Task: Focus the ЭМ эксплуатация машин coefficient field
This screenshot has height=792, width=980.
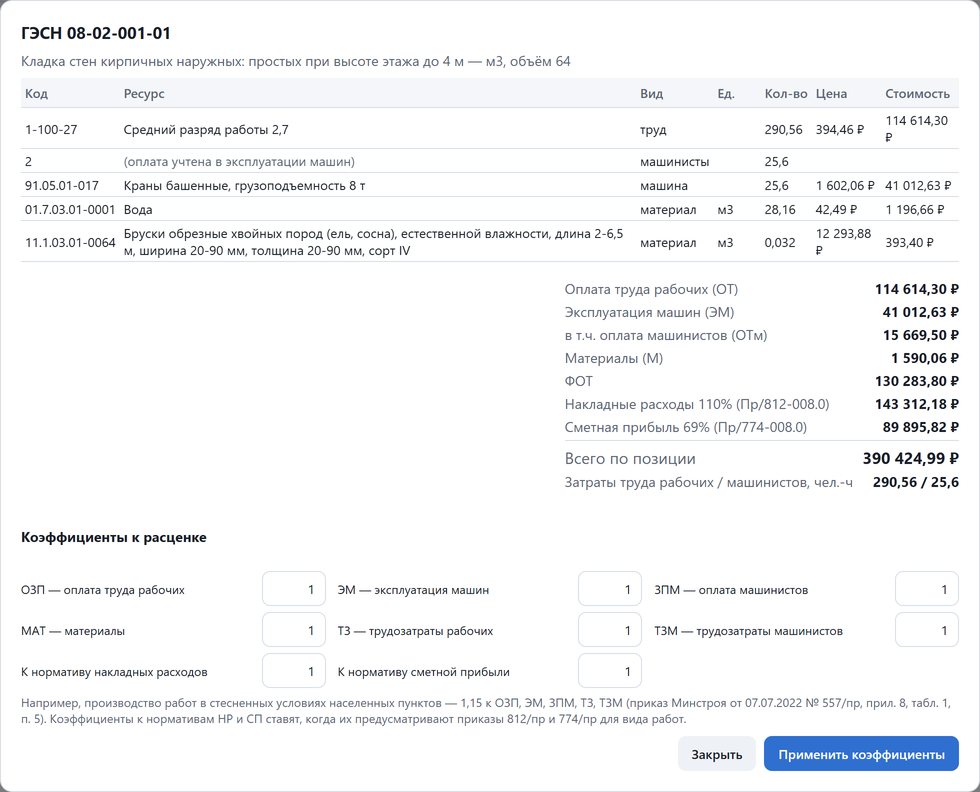Action: (610, 589)
